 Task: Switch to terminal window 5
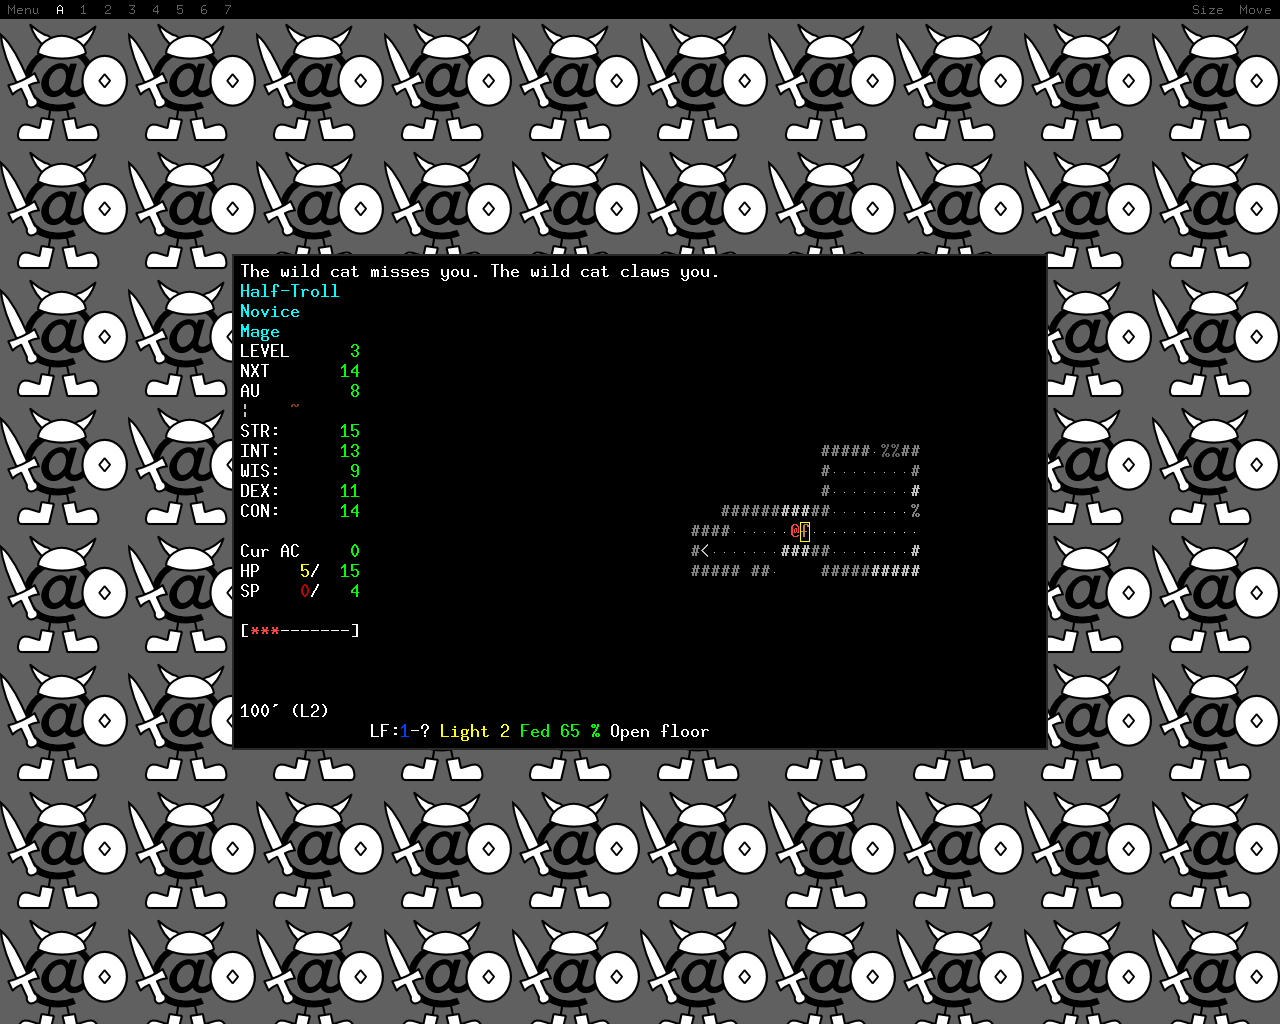tap(180, 9)
